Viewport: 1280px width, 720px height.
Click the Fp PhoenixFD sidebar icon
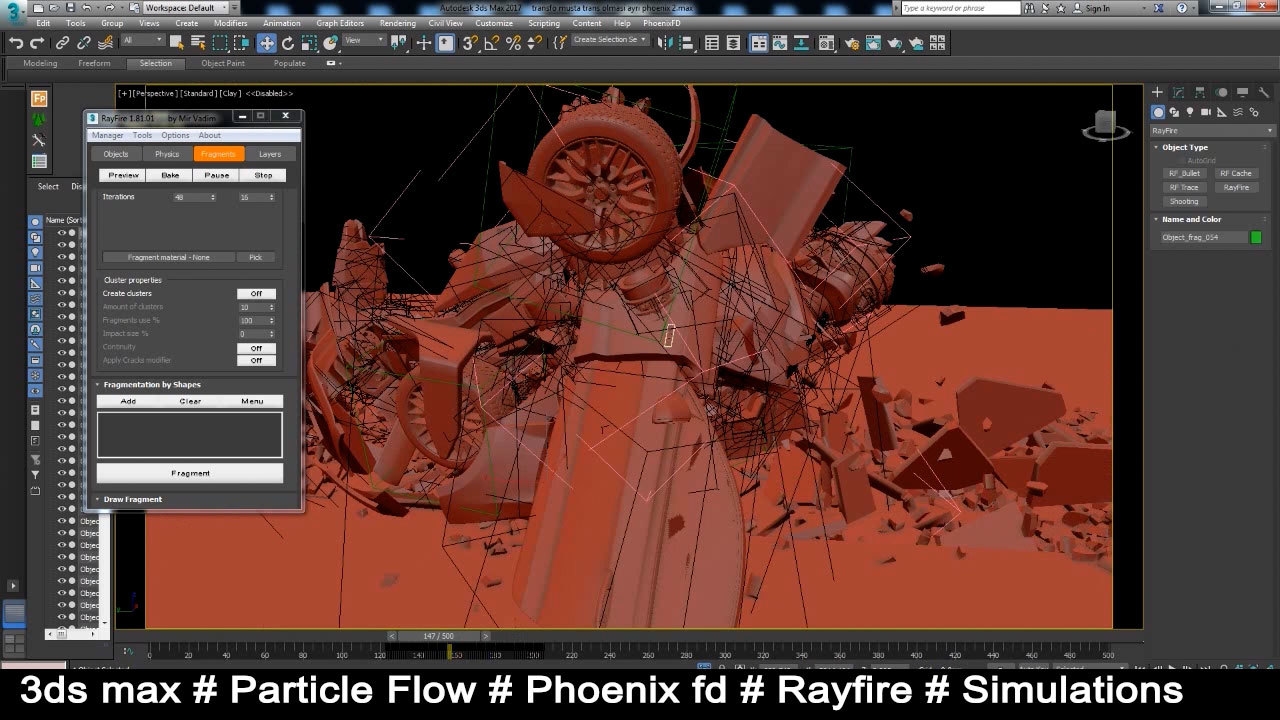coord(39,98)
